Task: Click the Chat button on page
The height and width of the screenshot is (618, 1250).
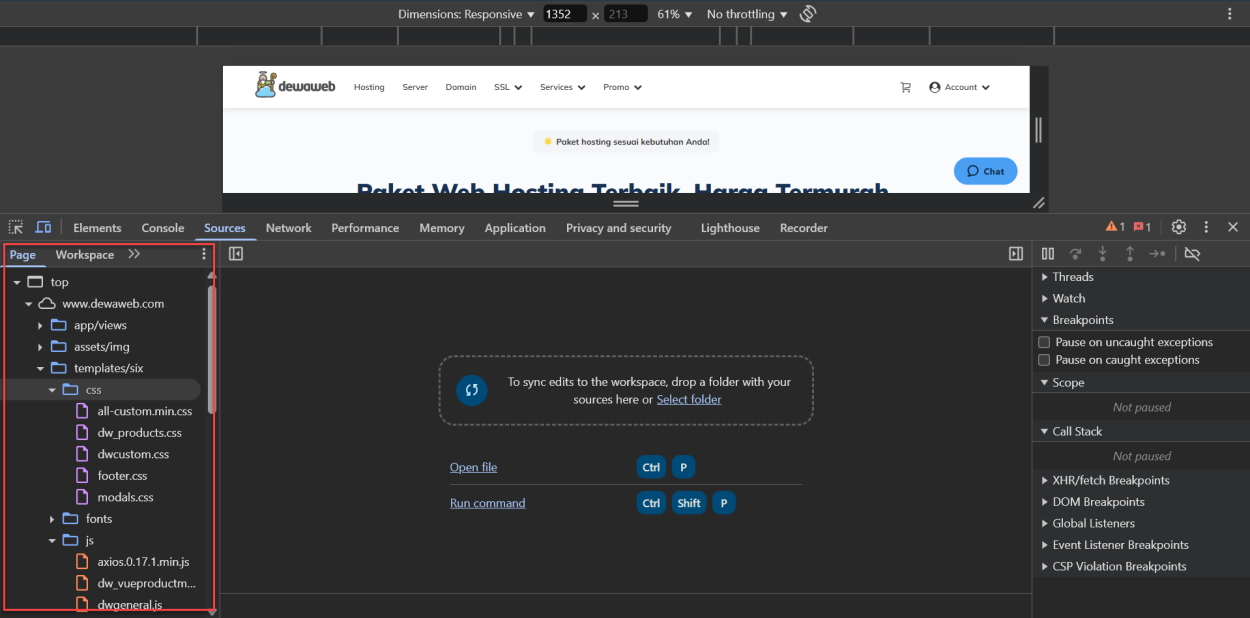Action: tap(985, 171)
